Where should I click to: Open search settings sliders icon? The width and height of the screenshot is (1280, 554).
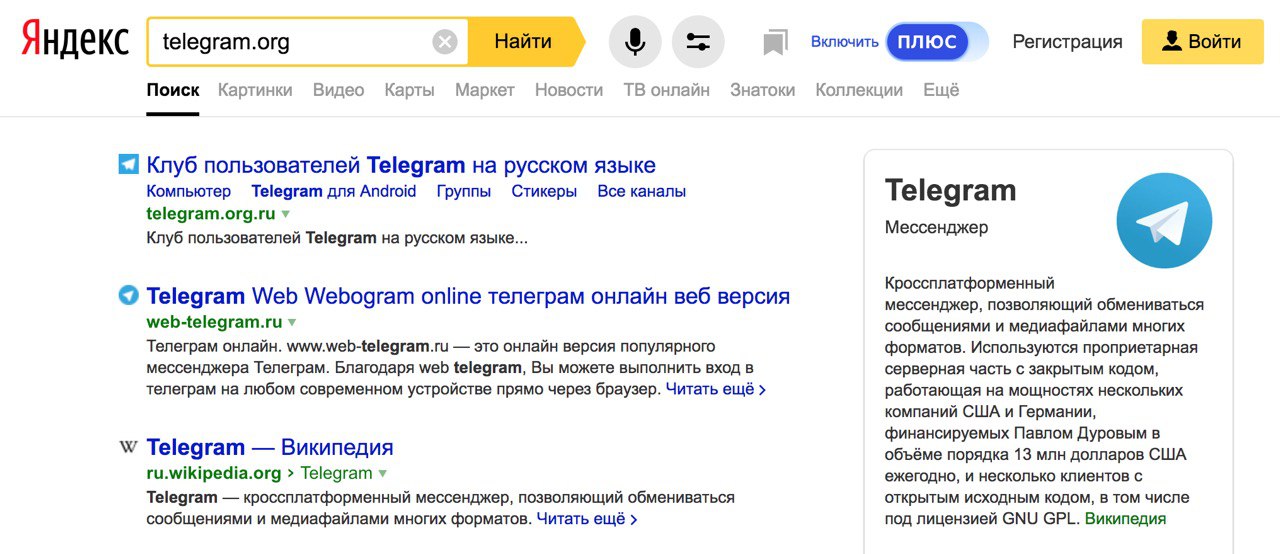click(698, 42)
